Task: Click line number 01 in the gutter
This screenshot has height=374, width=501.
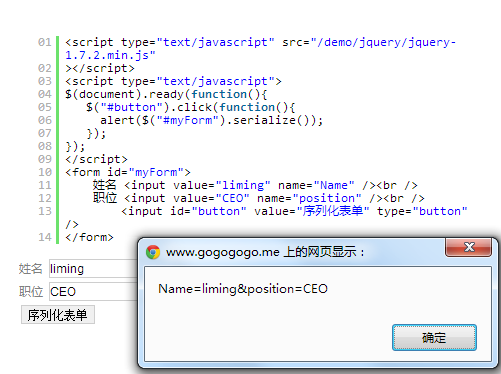Action: point(45,42)
